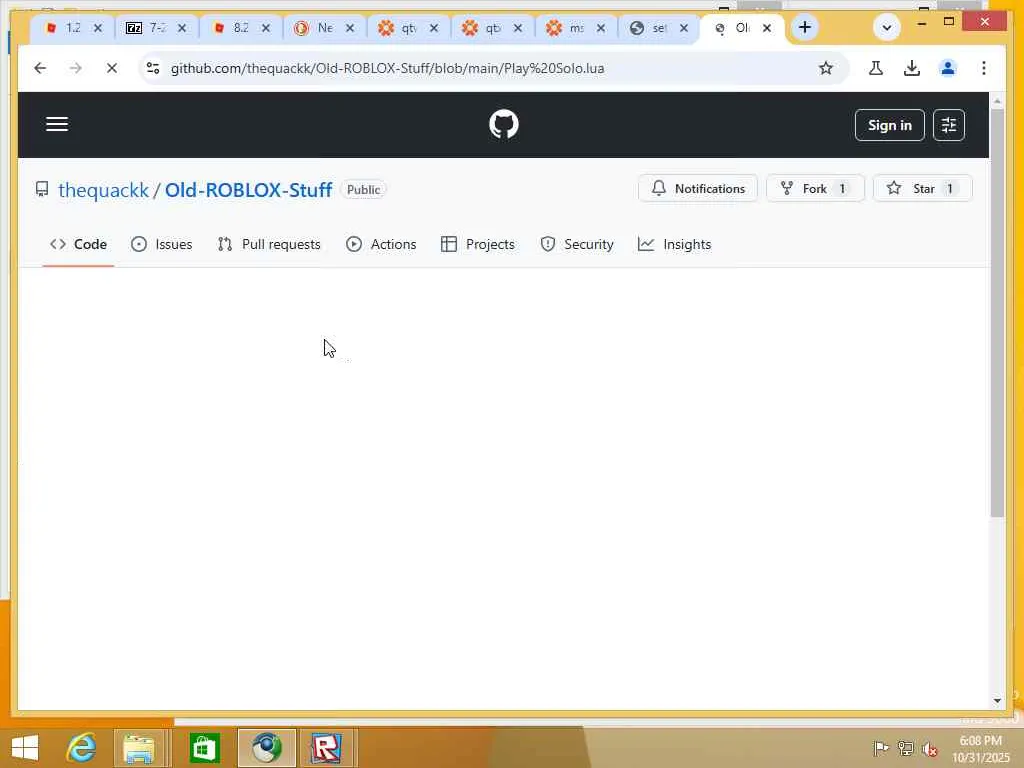Open Chrome three-dot menu
1024x768 pixels.
[984, 68]
